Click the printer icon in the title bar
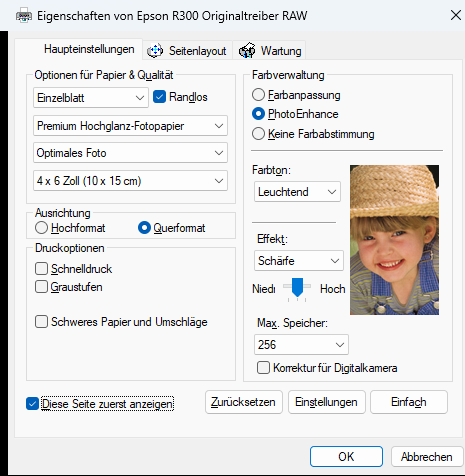This screenshot has height=476, width=465. click(24, 16)
